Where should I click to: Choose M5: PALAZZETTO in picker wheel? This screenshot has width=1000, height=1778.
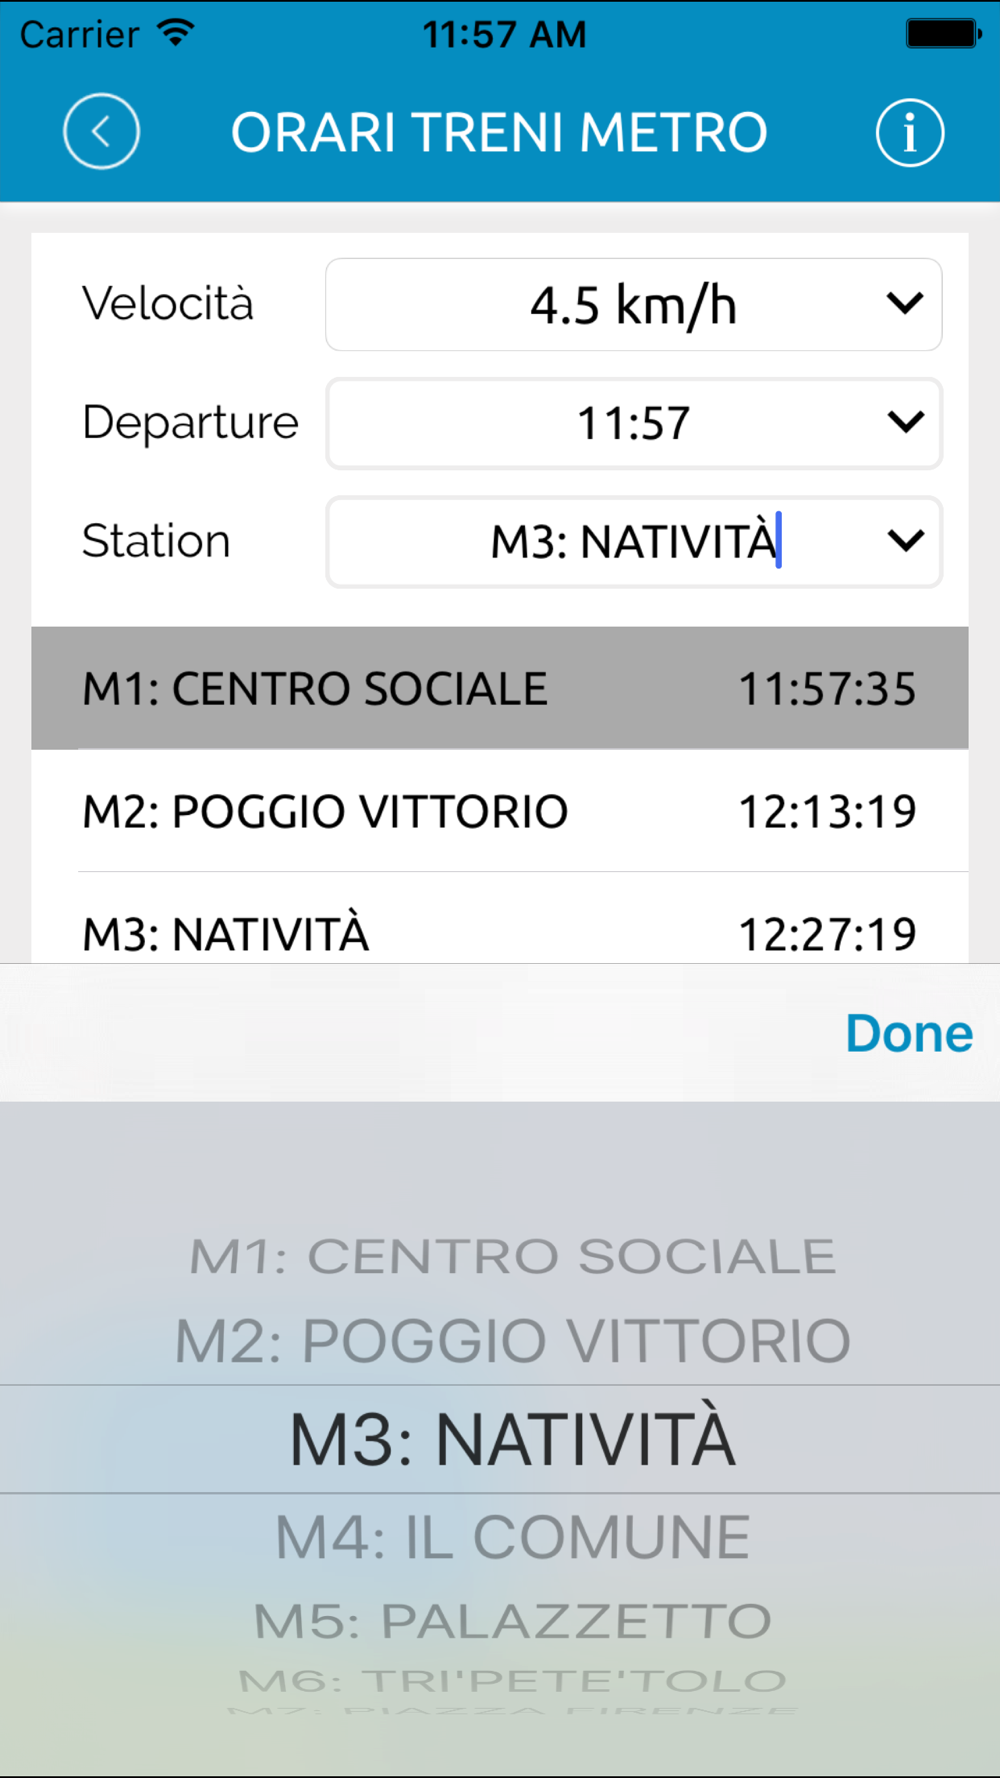click(513, 1621)
